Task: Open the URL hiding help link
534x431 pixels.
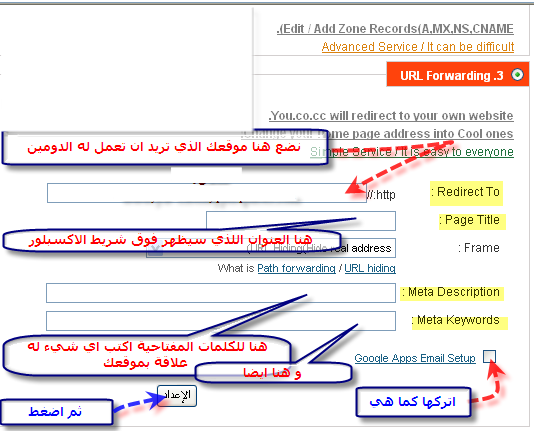Action: click(370, 268)
